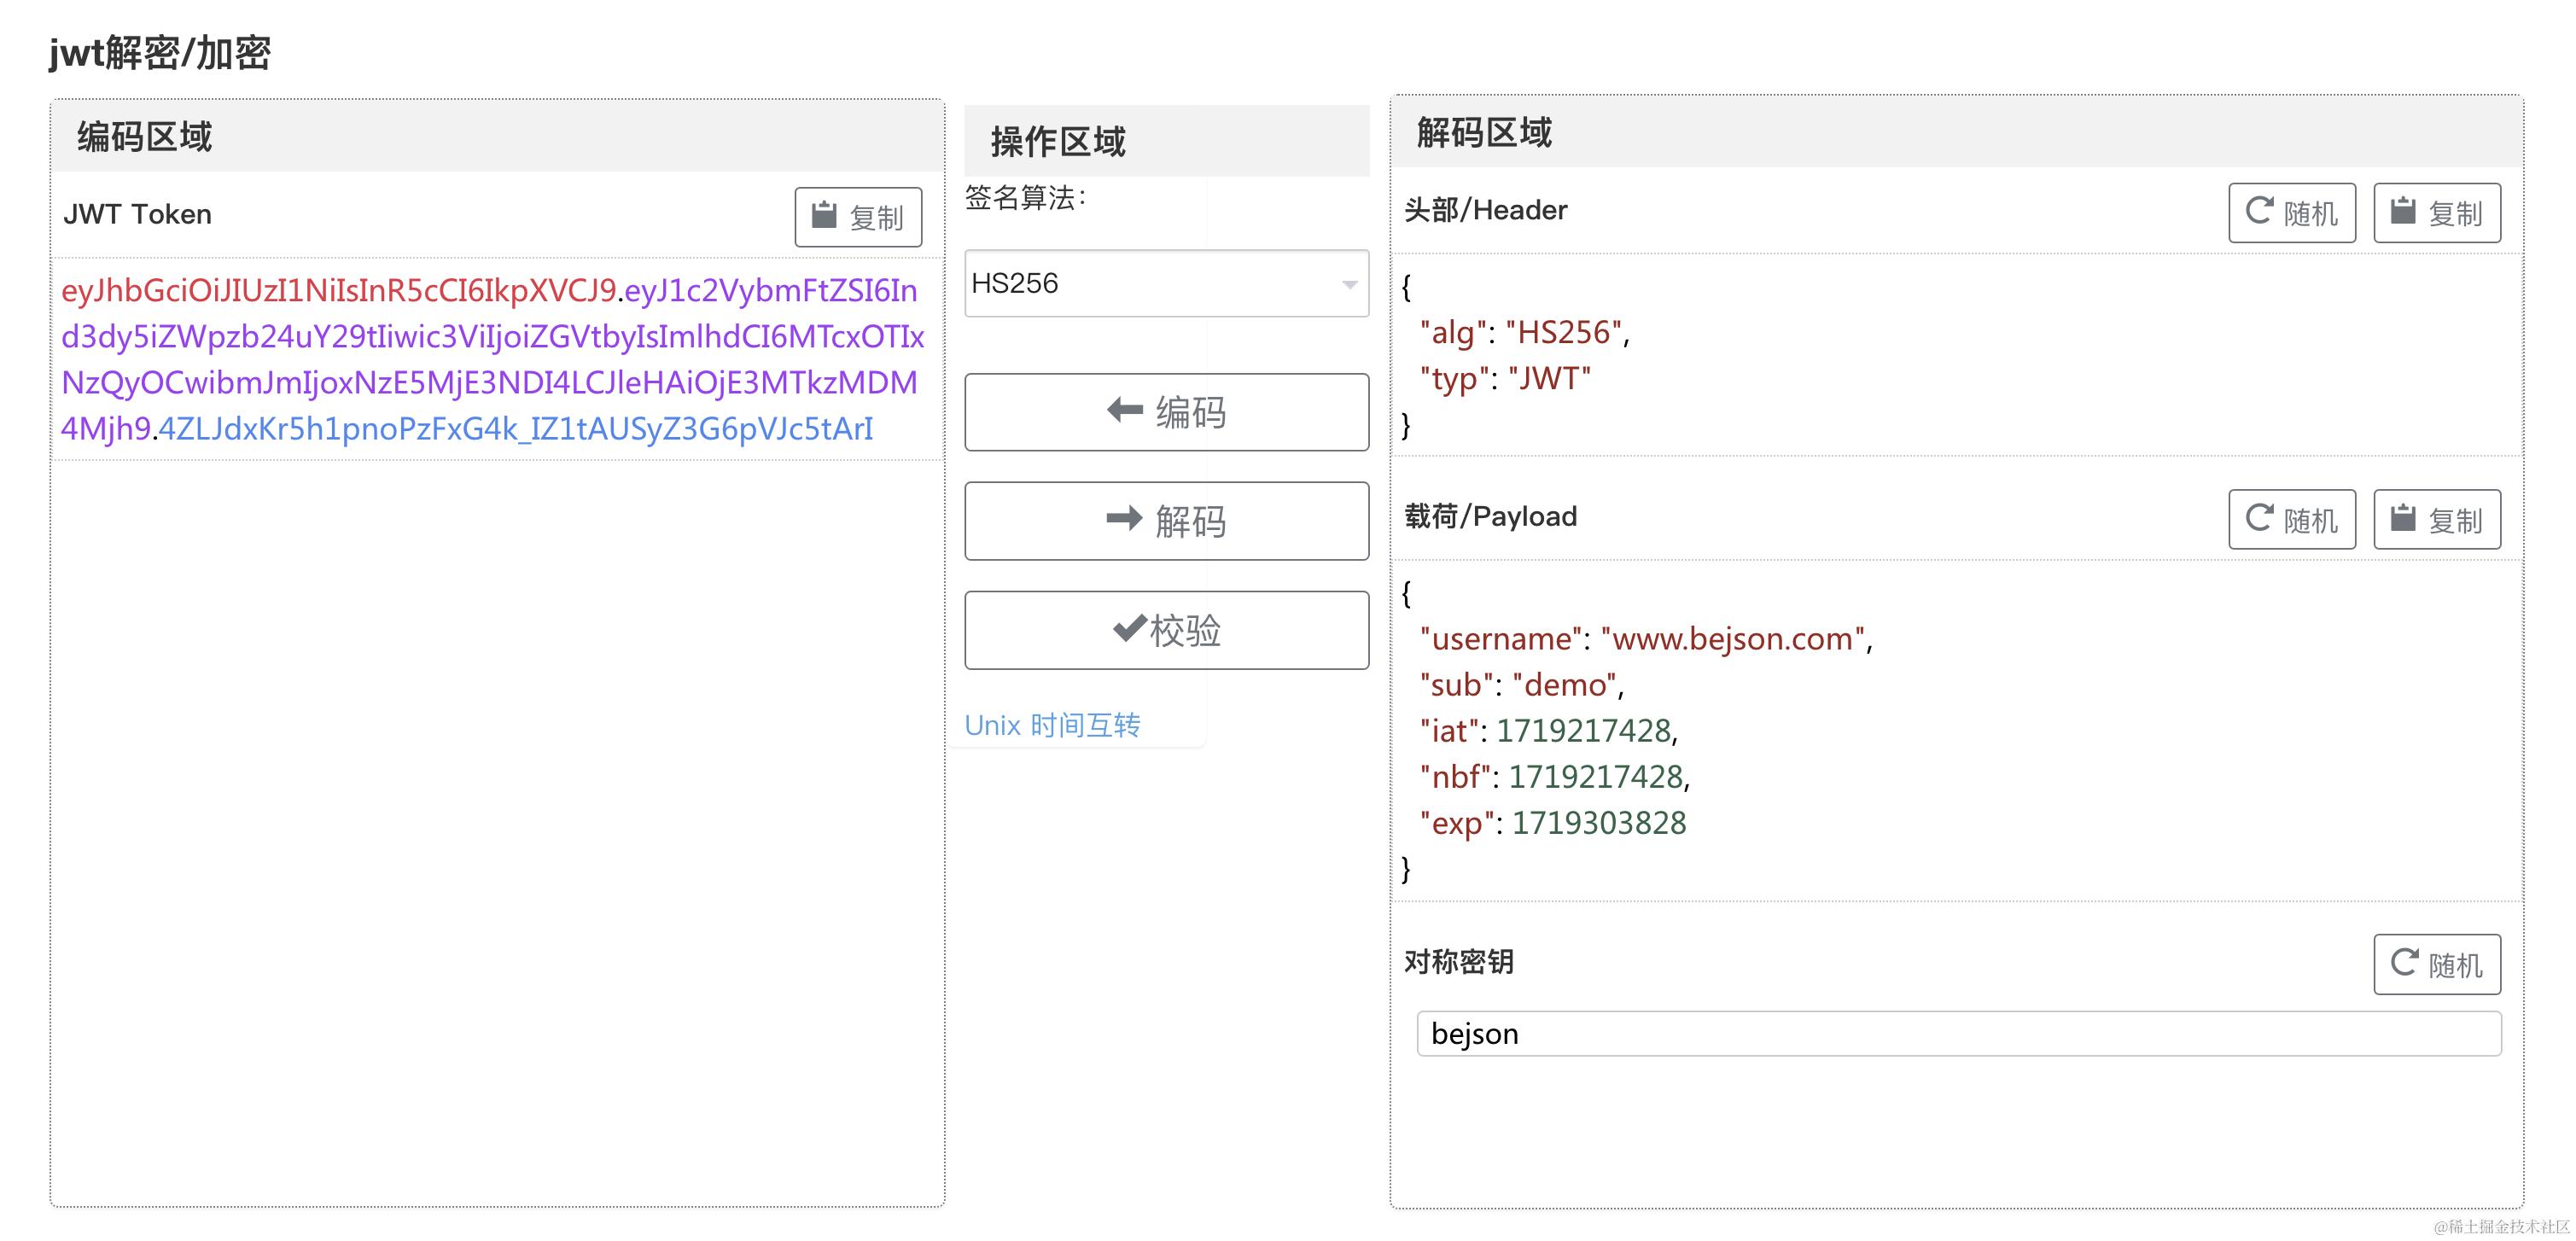Click the 解码 decode button label
The height and width of the screenshot is (1241, 2576).
coord(1190,522)
